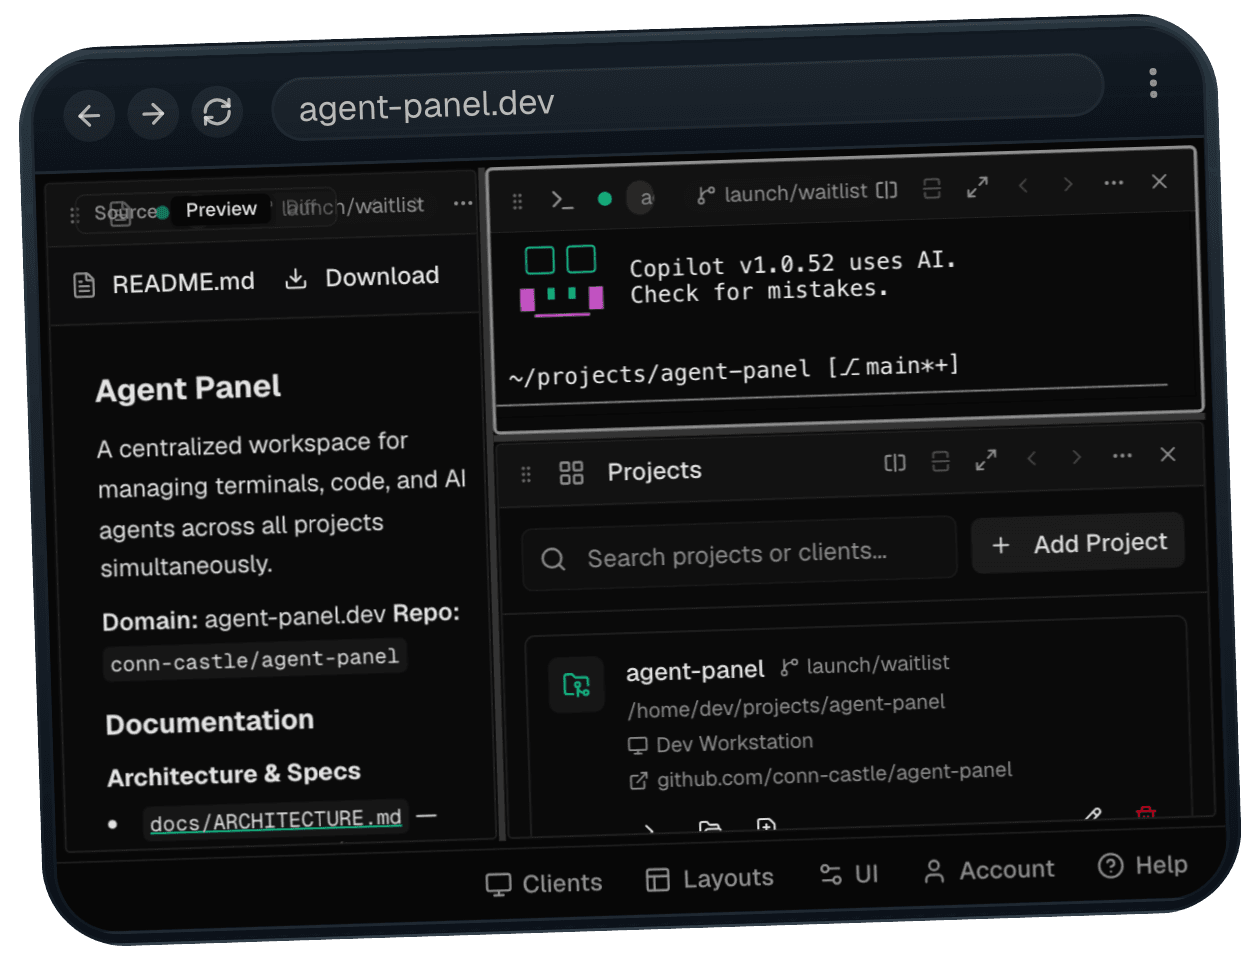This screenshot has width=1260, height=960.
Task: Open the Clients section in bottom bar
Action: tap(544, 884)
